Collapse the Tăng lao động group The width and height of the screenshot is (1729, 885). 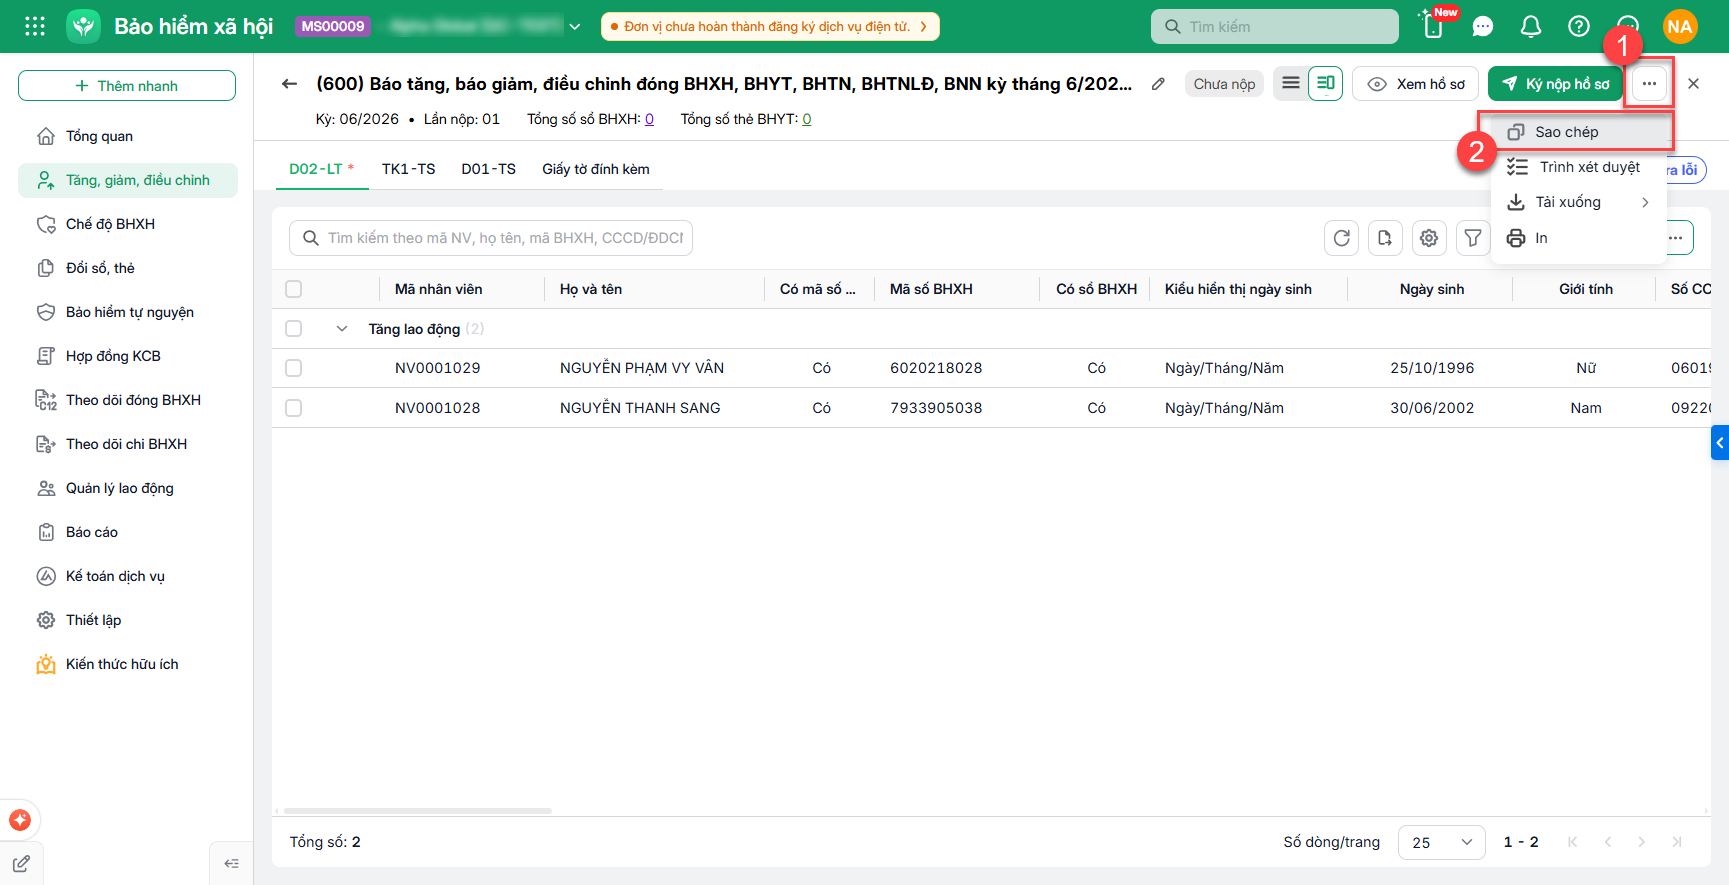[342, 328]
